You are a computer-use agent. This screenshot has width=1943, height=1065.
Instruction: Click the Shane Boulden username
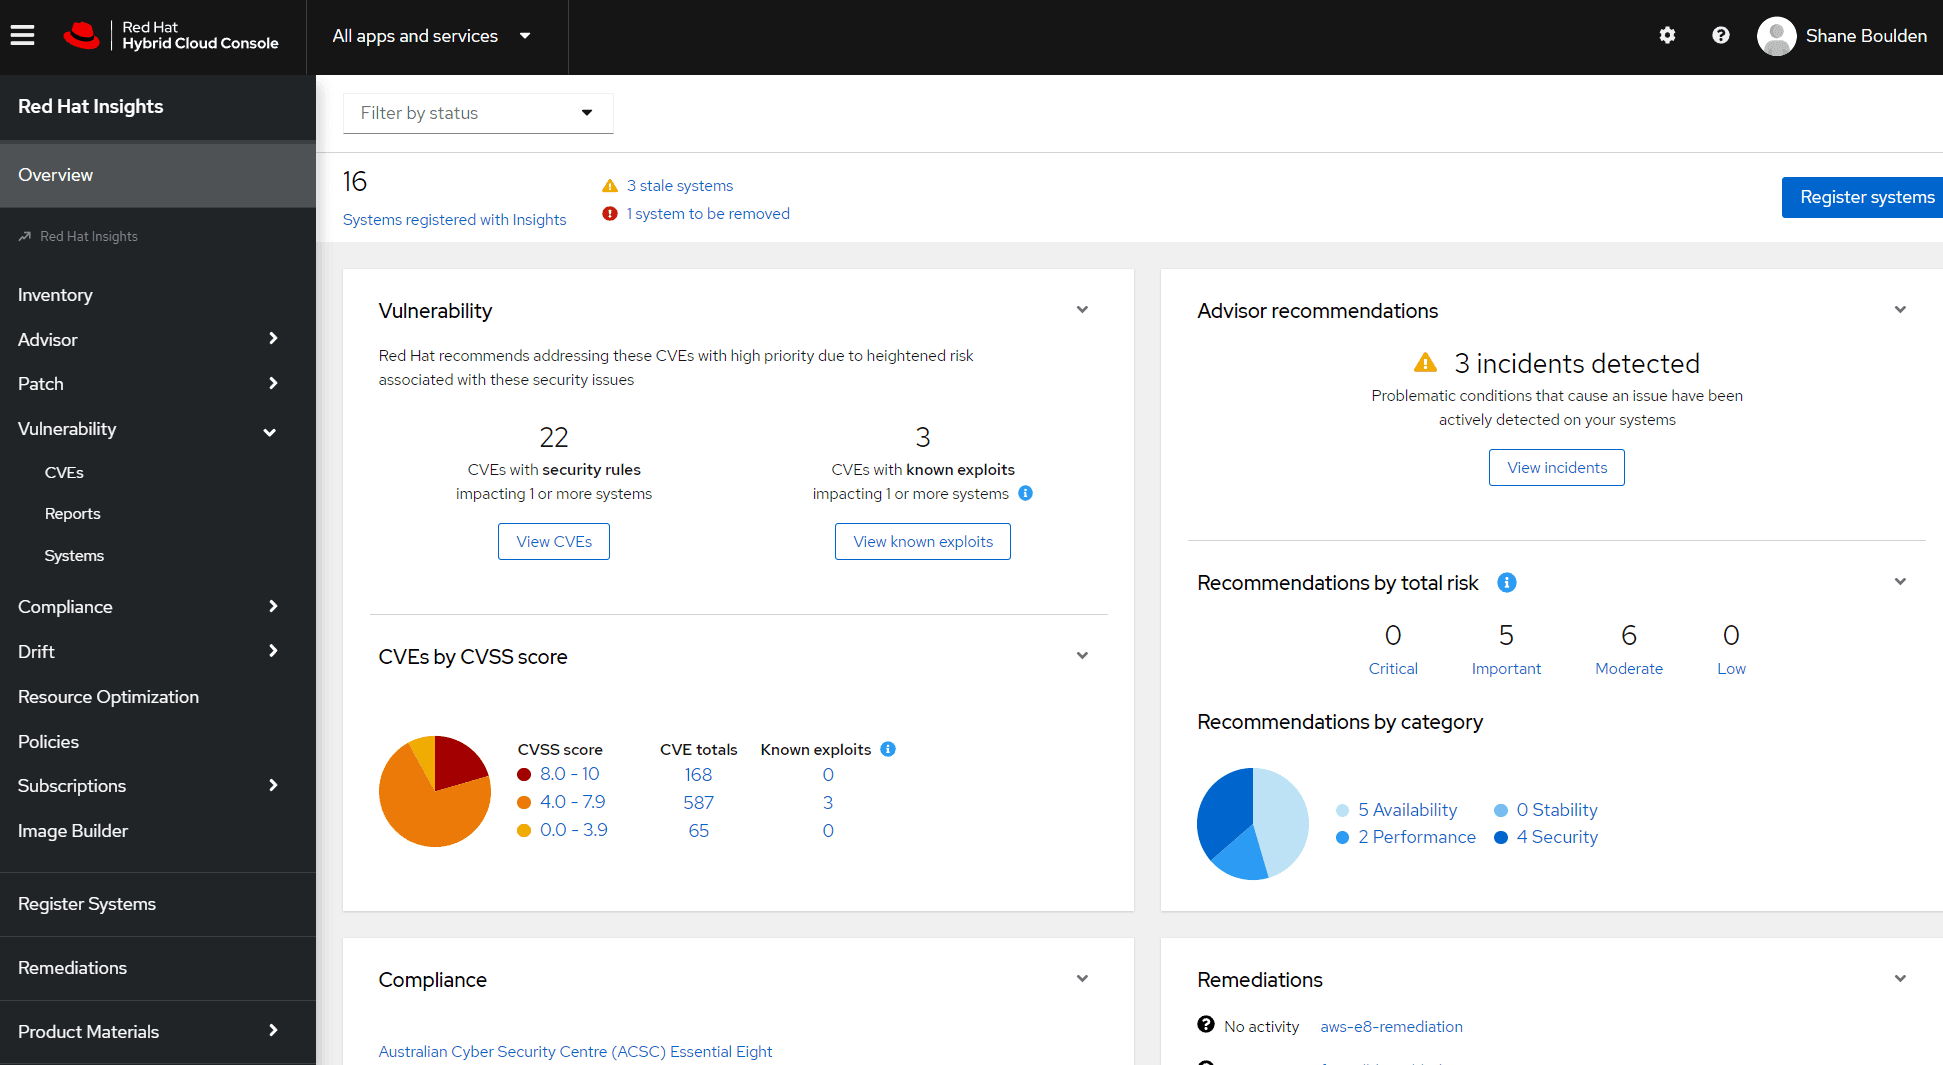click(x=1866, y=36)
